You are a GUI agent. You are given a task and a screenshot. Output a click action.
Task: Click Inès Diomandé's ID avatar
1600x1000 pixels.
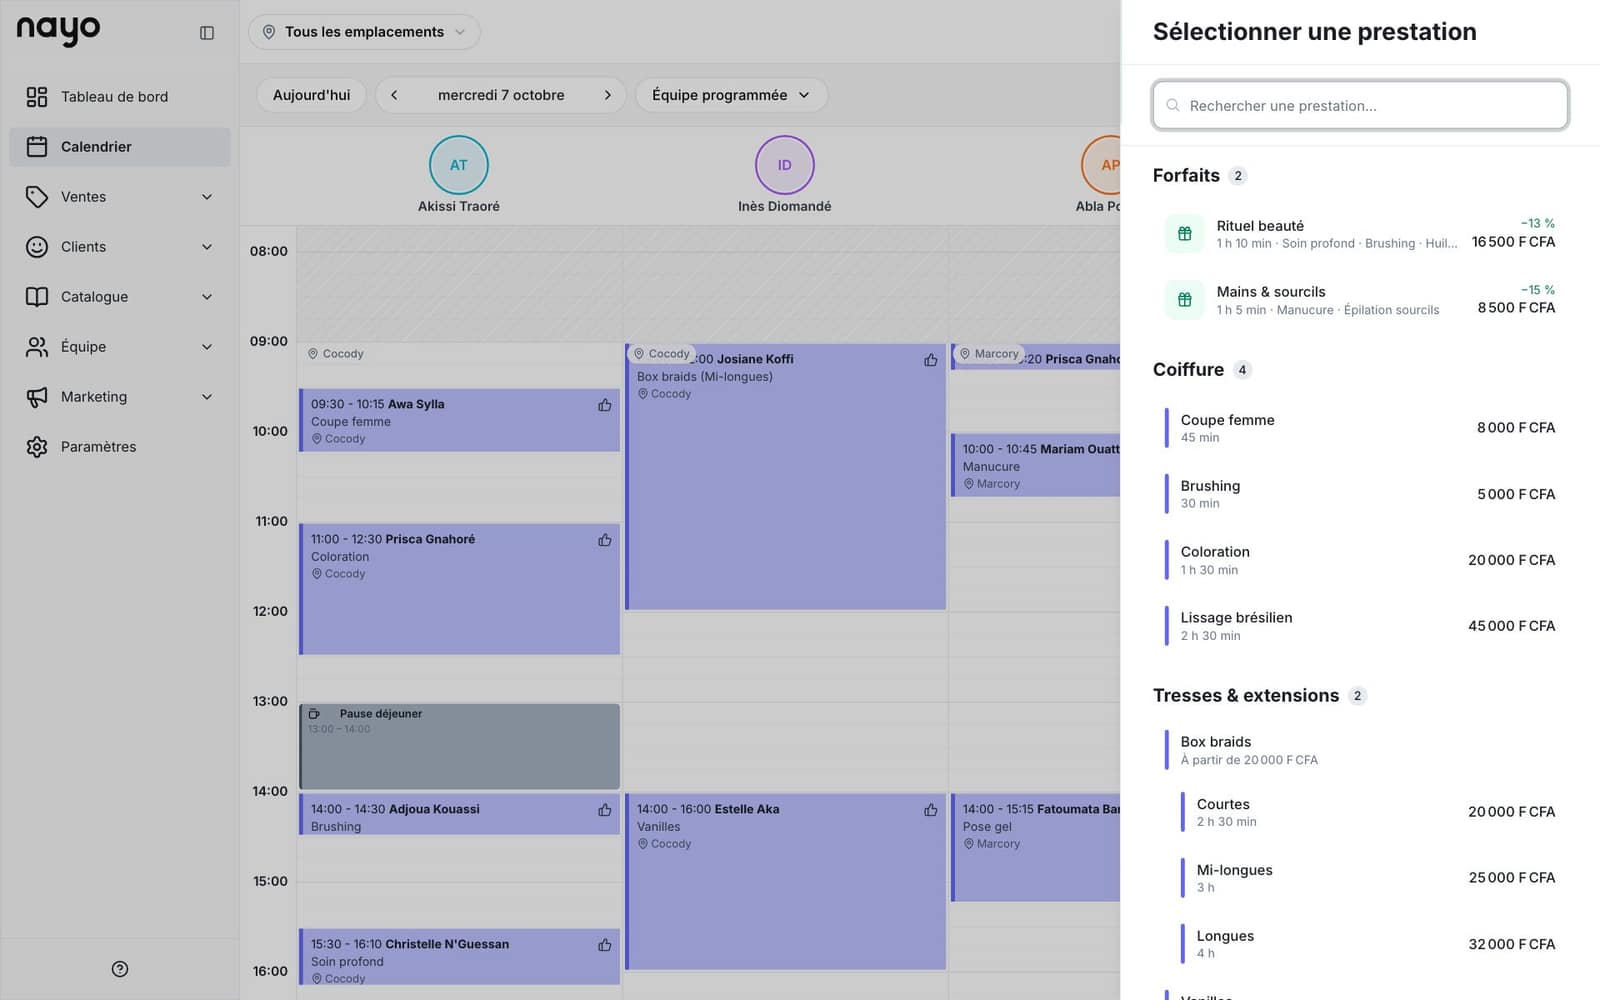785,165
